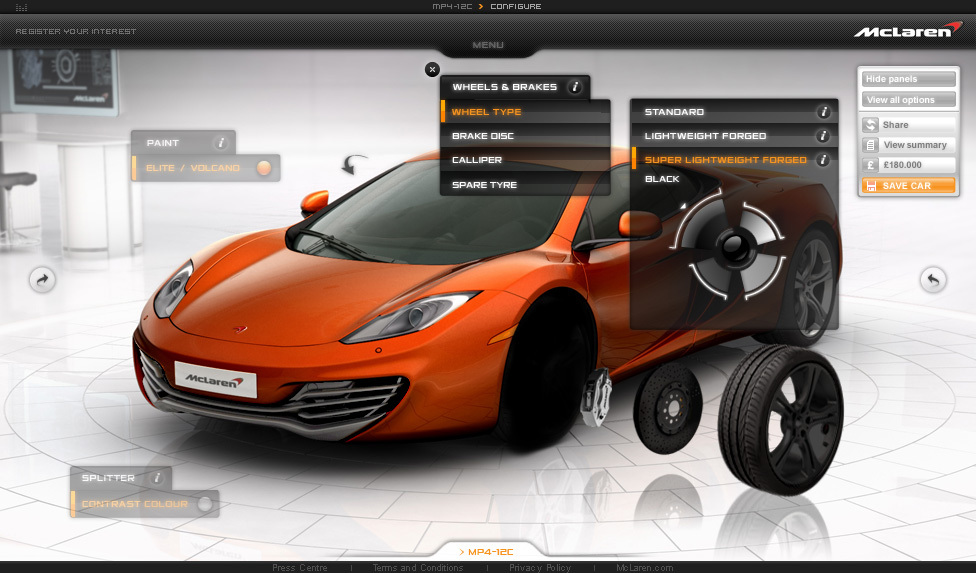Click the pound price icon
Screen dimensions: 976x573
coord(870,165)
